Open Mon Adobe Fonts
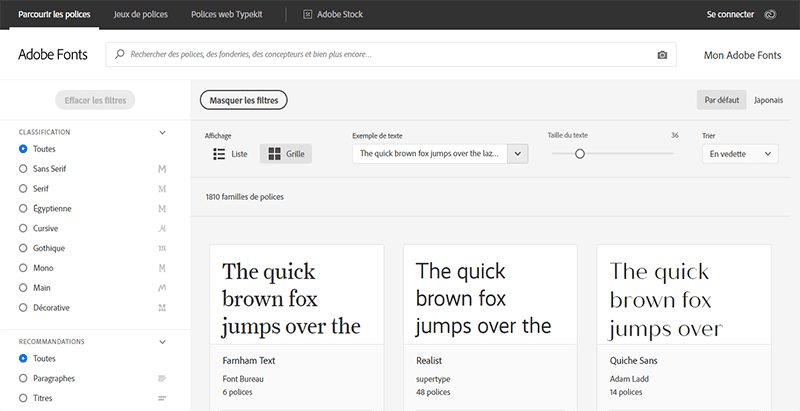800x411 pixels. point(742,55)
